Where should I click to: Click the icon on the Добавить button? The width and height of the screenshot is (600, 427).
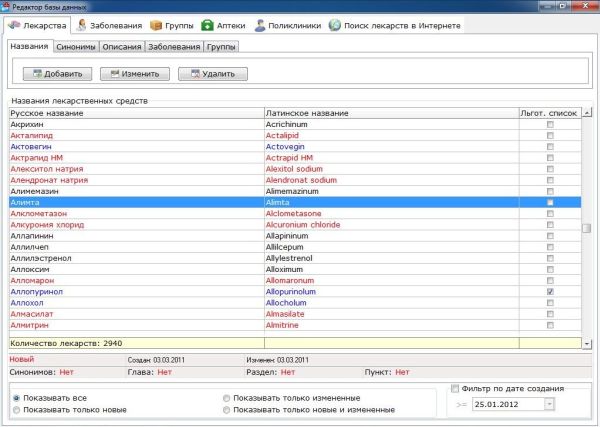(37, 74)
